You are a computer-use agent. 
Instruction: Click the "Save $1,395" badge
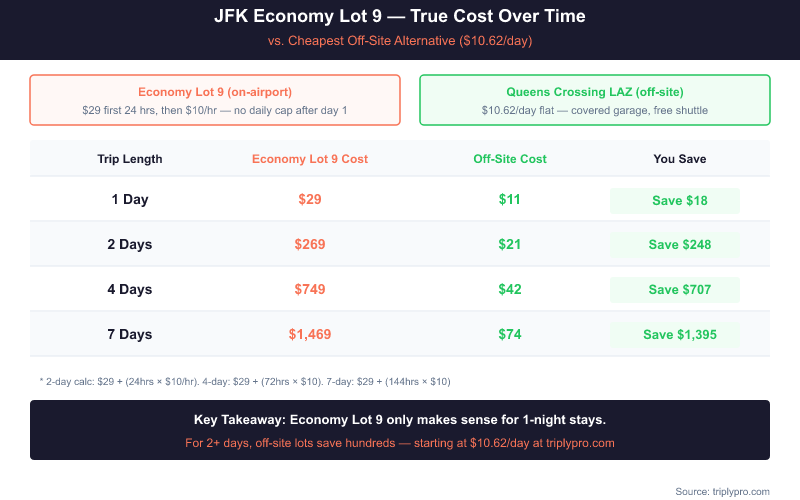tap(675, 335)
